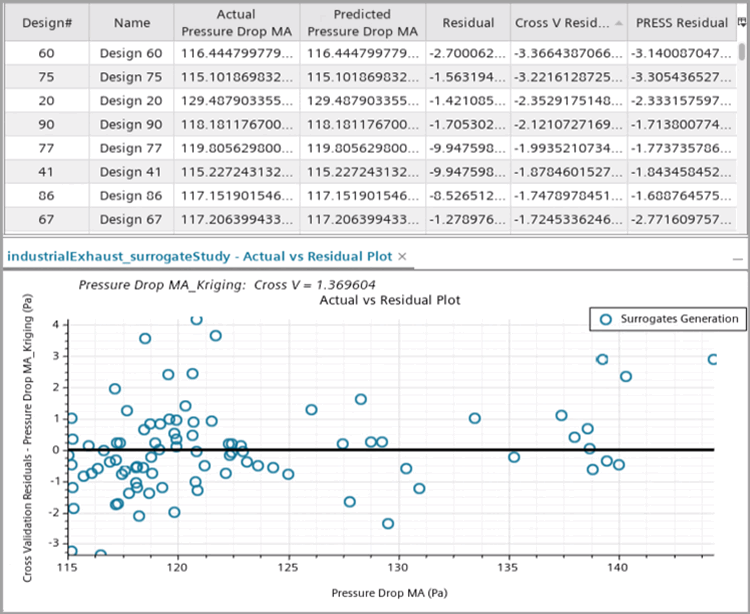Click Residual cell -8.526512... in Design 86 row
Screen dimensions: 750x614
[468, 196]
